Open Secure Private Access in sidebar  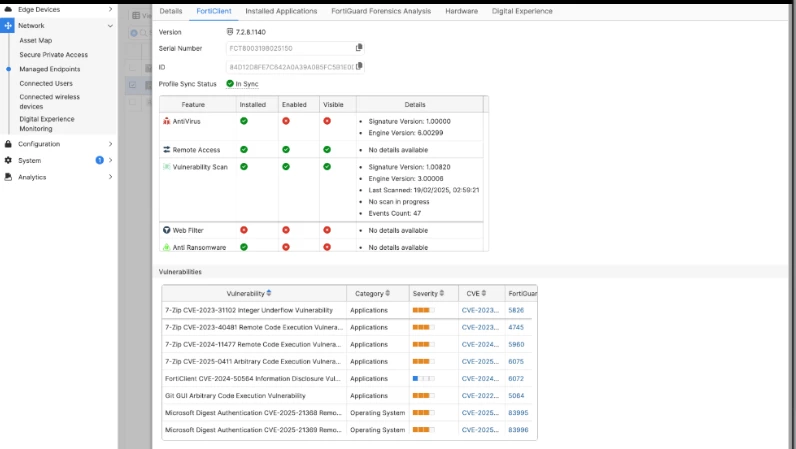53,54
